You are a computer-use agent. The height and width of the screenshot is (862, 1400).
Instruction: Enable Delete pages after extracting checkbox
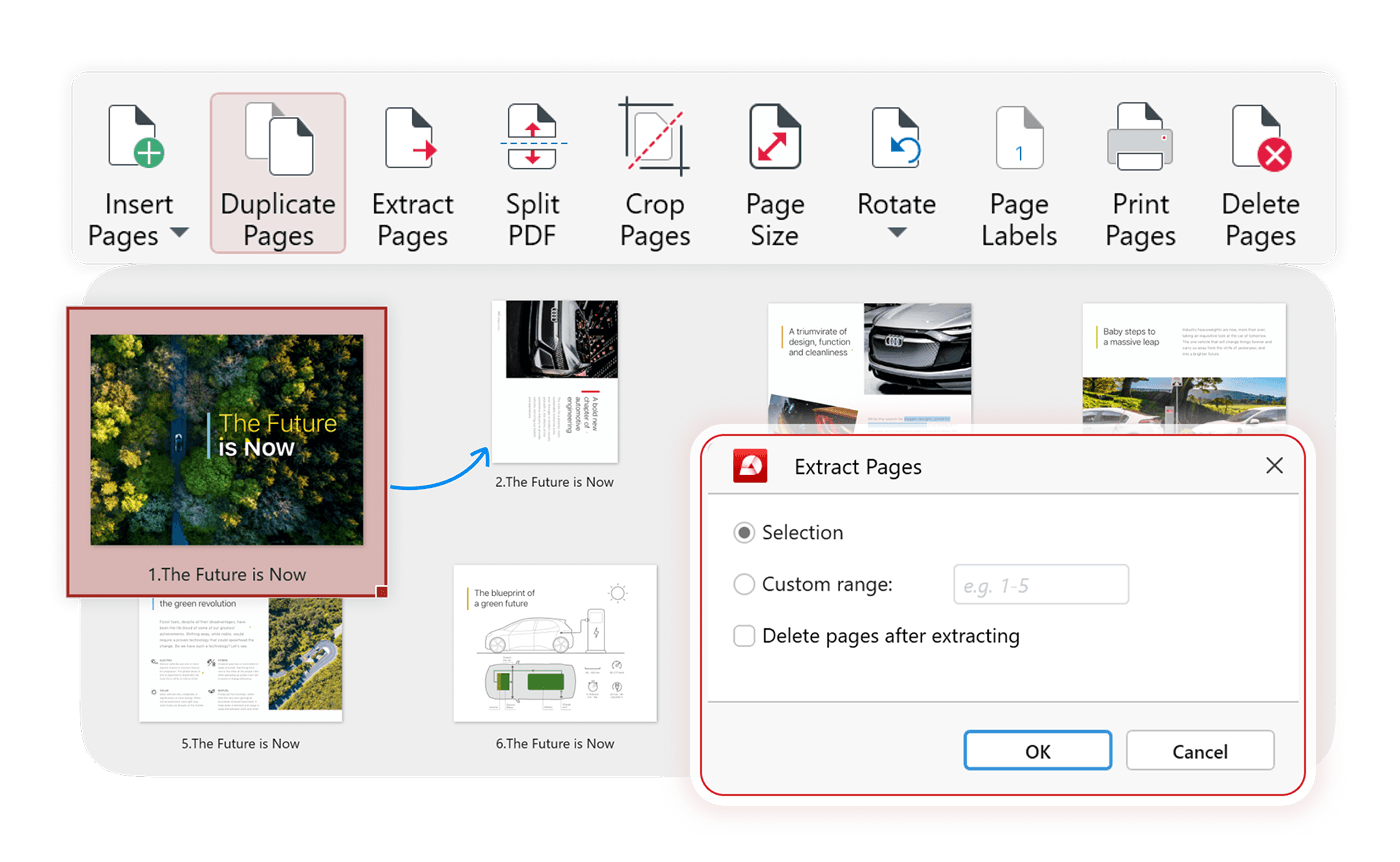tap(744, 636)
